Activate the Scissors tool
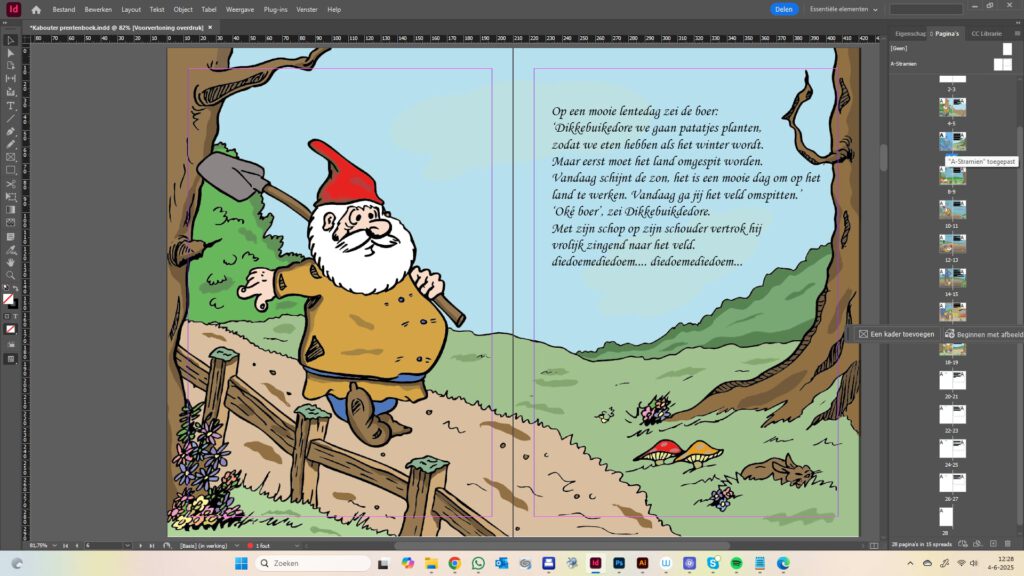Viewport: 1024px width, 576px height. click(10, 184)
